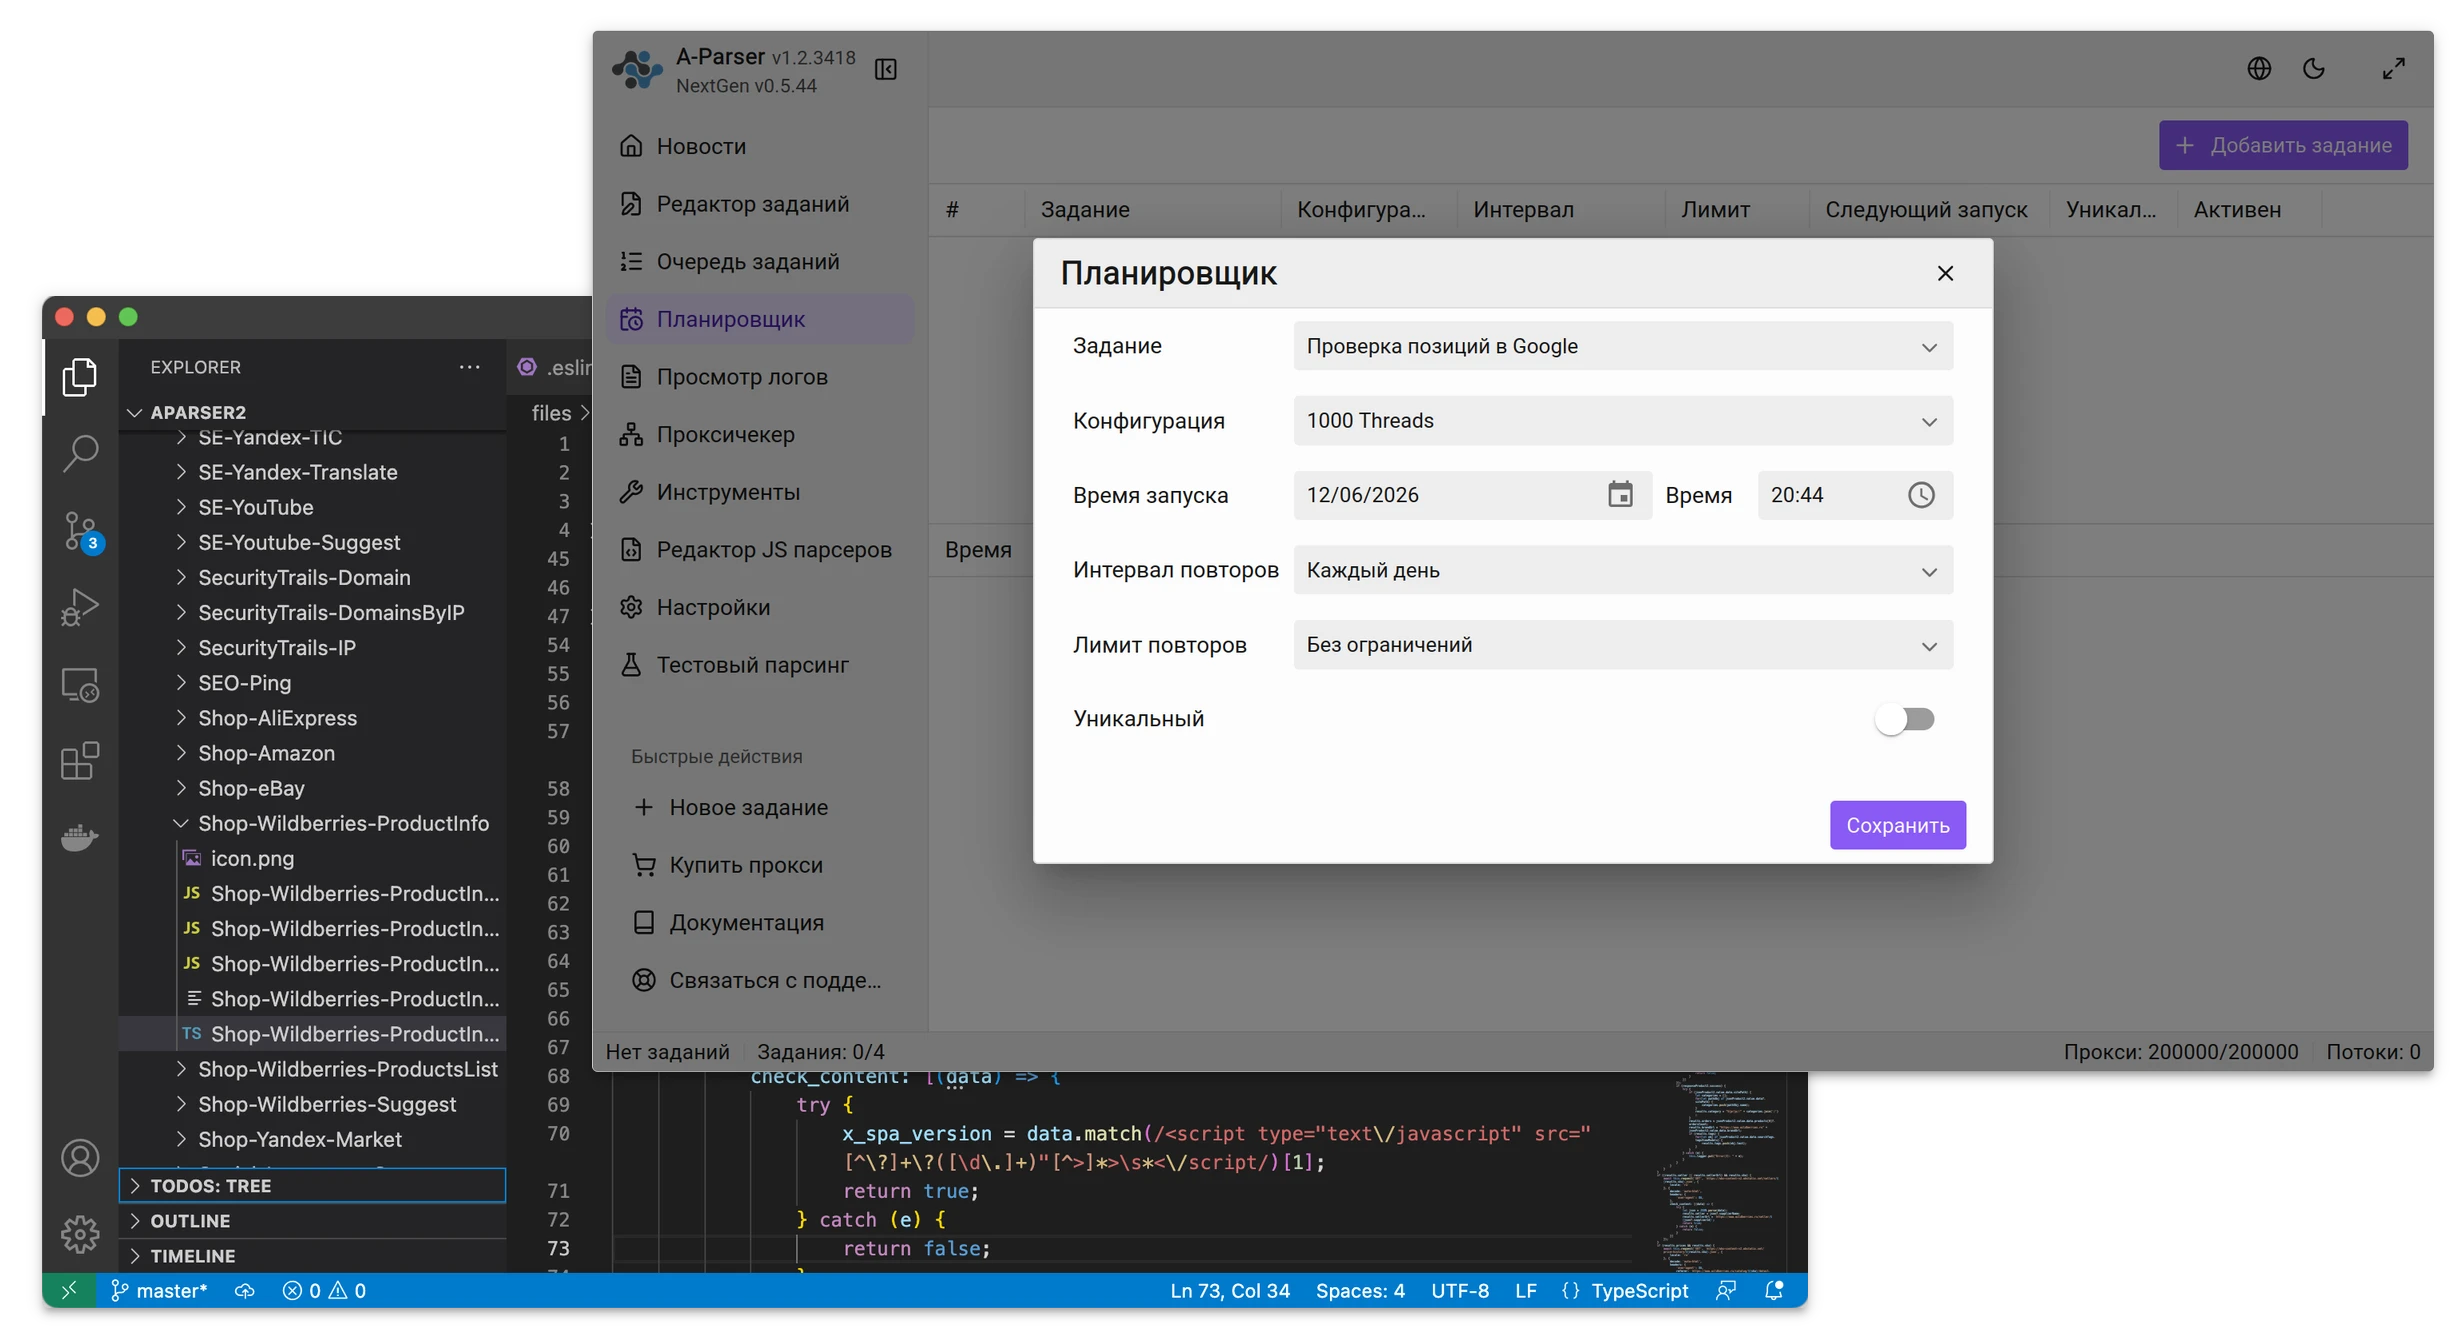Open Docker icon in VS Code activity bar
Image resolution: width=2464 pixels, height=1340 pixels.
[x=80, y=837]
